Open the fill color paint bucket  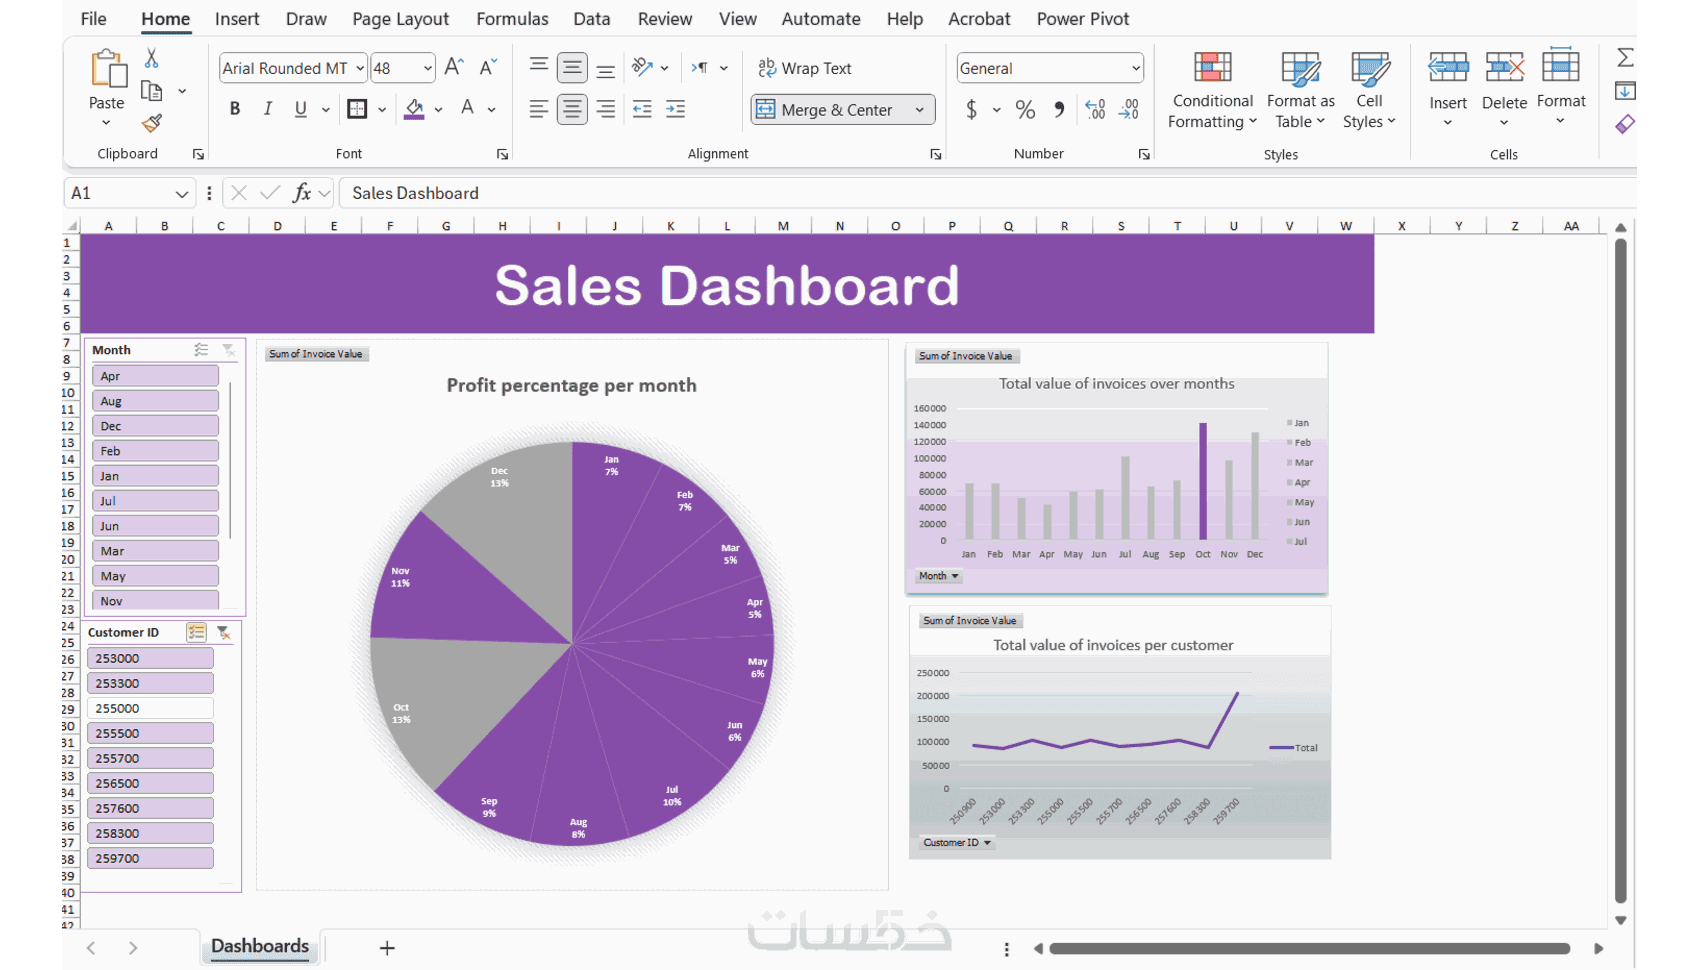click(x=414, y=109)
